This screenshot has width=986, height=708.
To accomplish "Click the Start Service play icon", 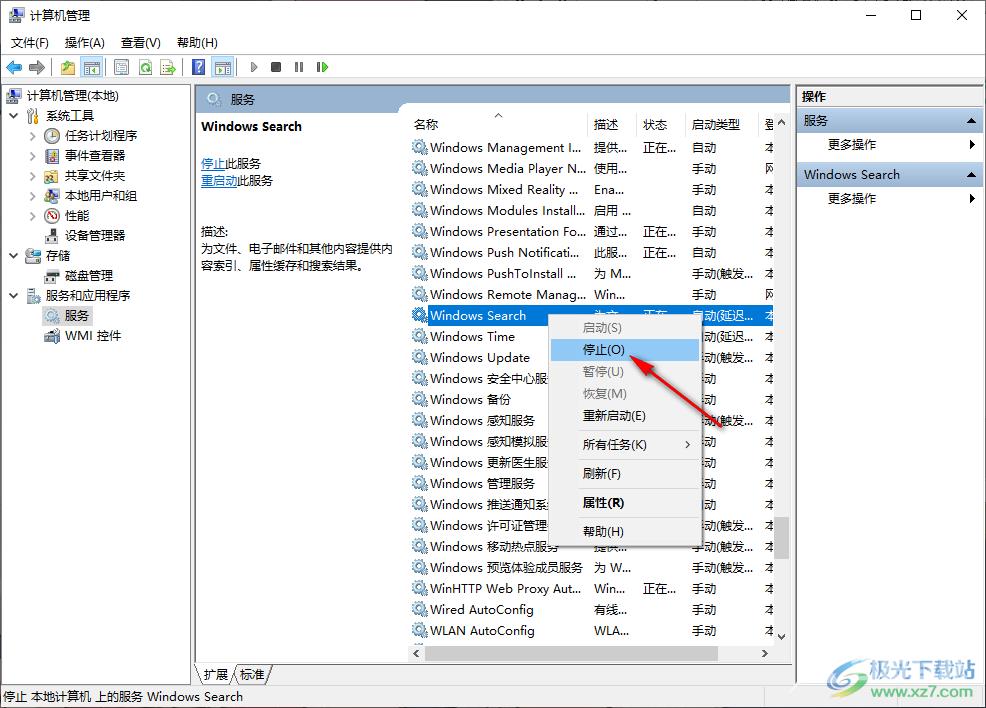I will (254, 67).
